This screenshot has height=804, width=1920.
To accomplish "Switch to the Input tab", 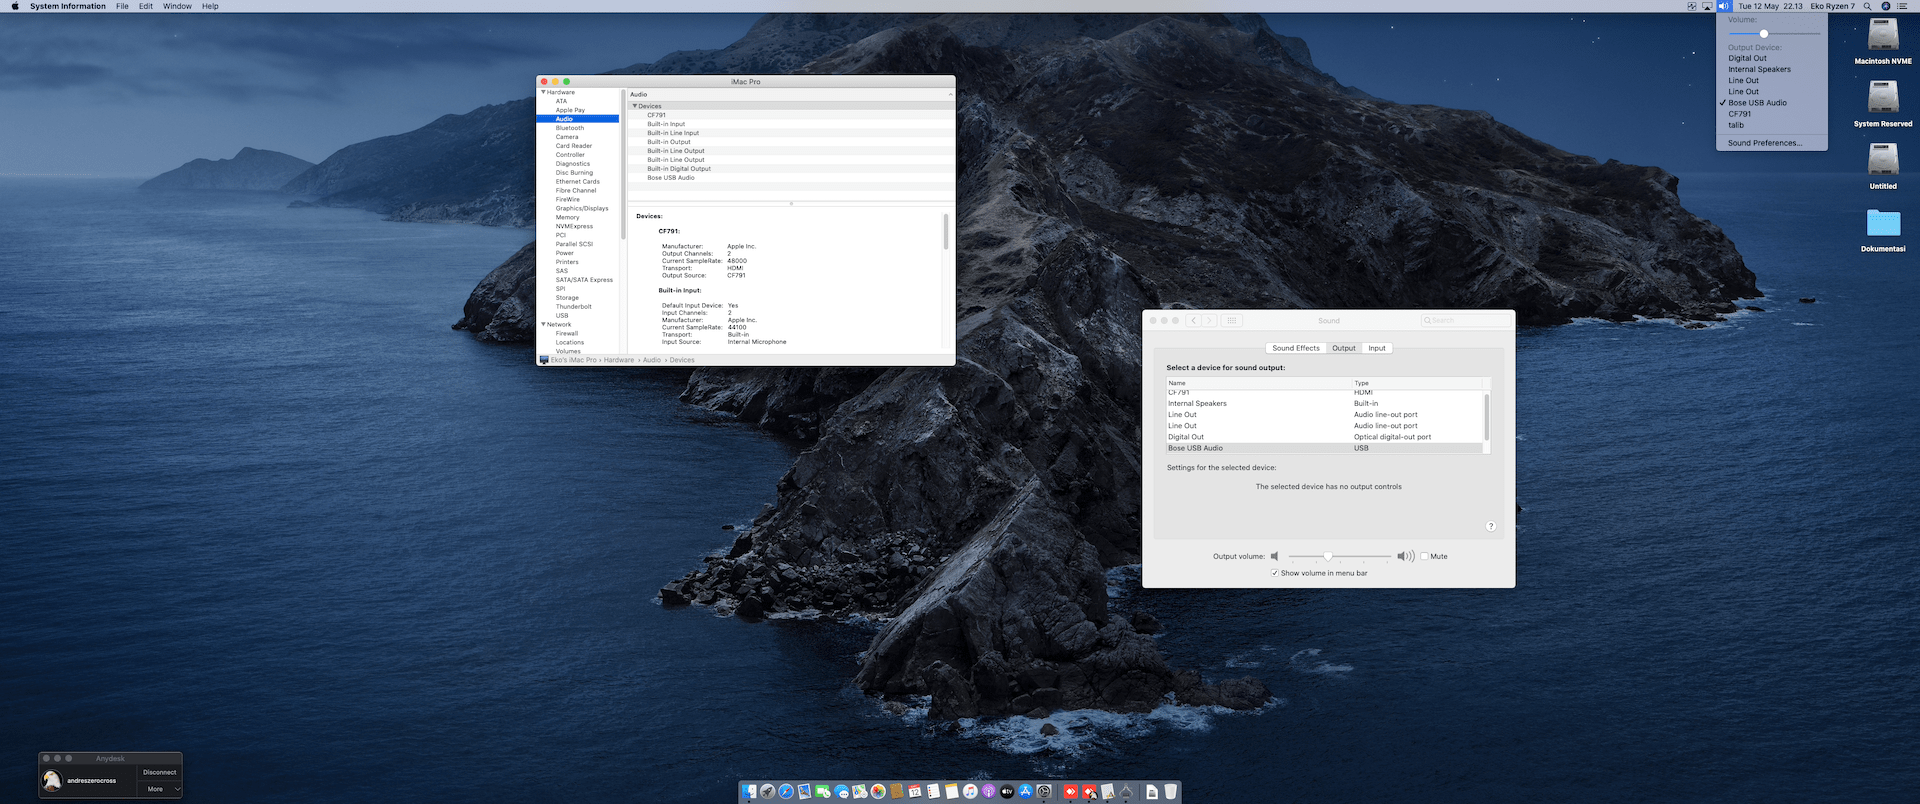I will 1377,348.
